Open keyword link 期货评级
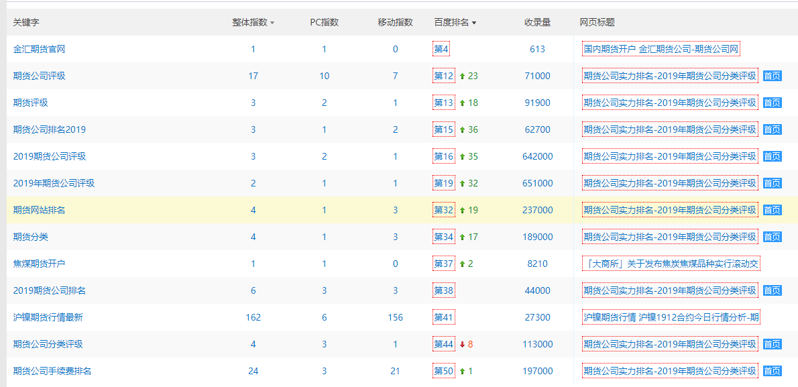798x387 pixels. click(x=31, y=103)
